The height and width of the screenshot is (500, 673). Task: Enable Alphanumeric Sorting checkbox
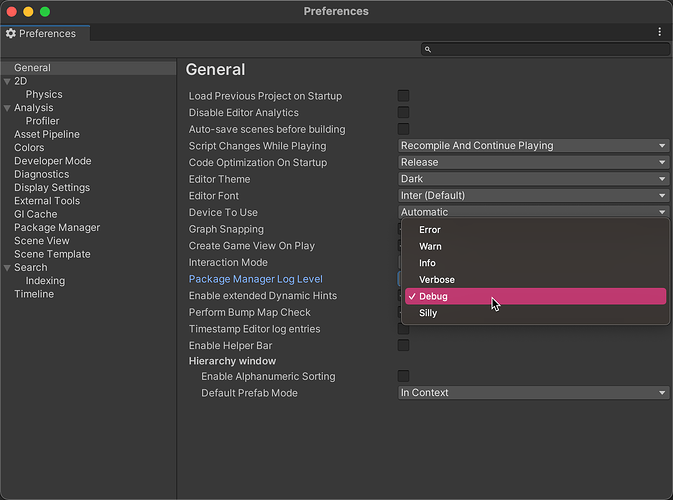[404, 376]
